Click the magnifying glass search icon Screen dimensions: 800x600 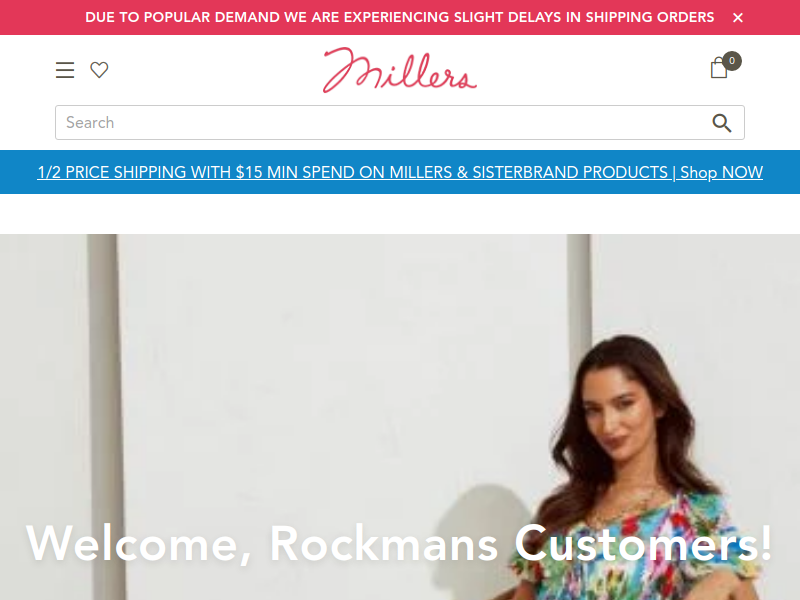point(721,122)
